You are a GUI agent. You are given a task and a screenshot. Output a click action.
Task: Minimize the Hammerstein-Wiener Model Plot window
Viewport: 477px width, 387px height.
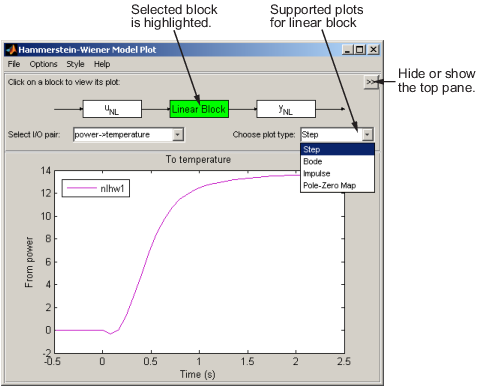click(348, 50)
